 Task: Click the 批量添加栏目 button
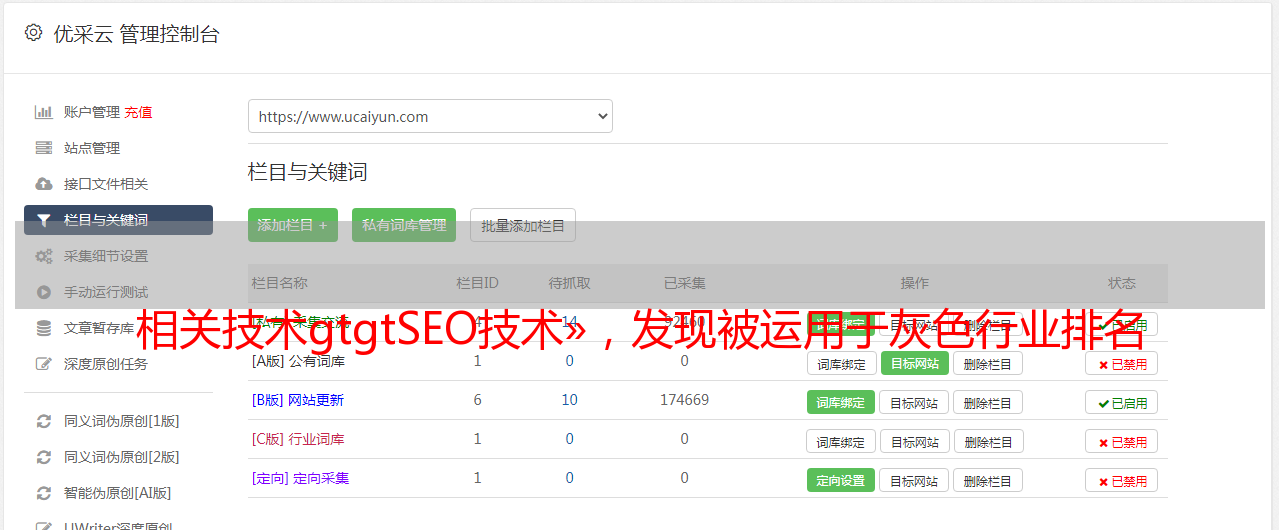click(523, 225)
